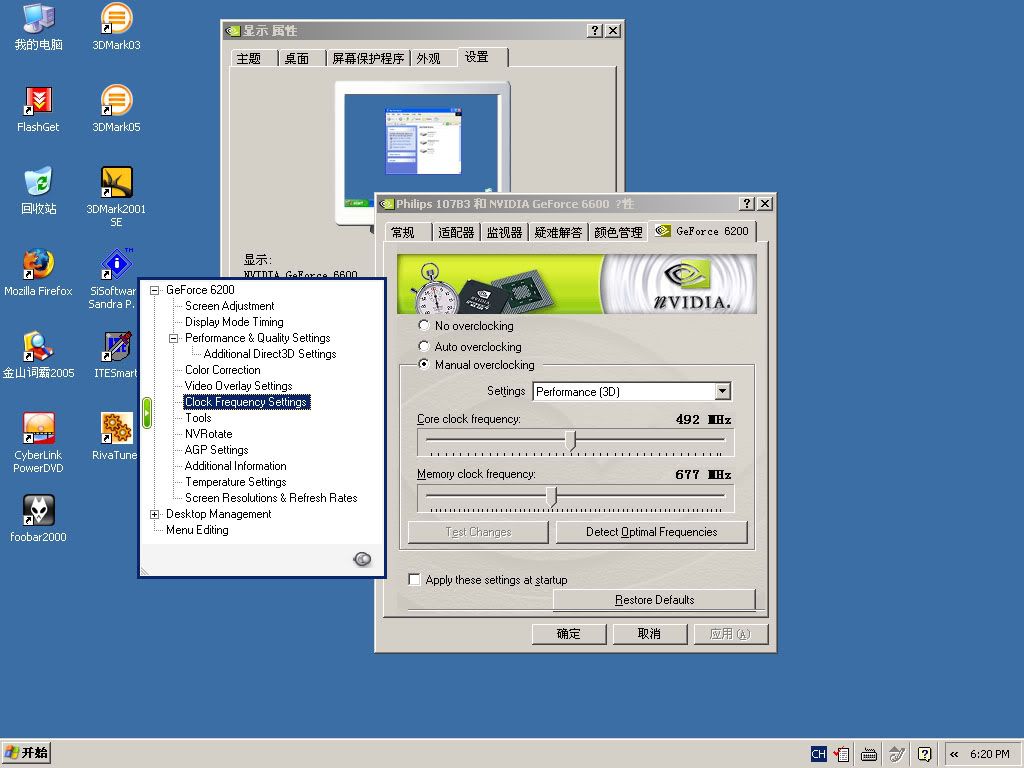
Task: Select Display Mode Timing item
Action: point(234,322)
